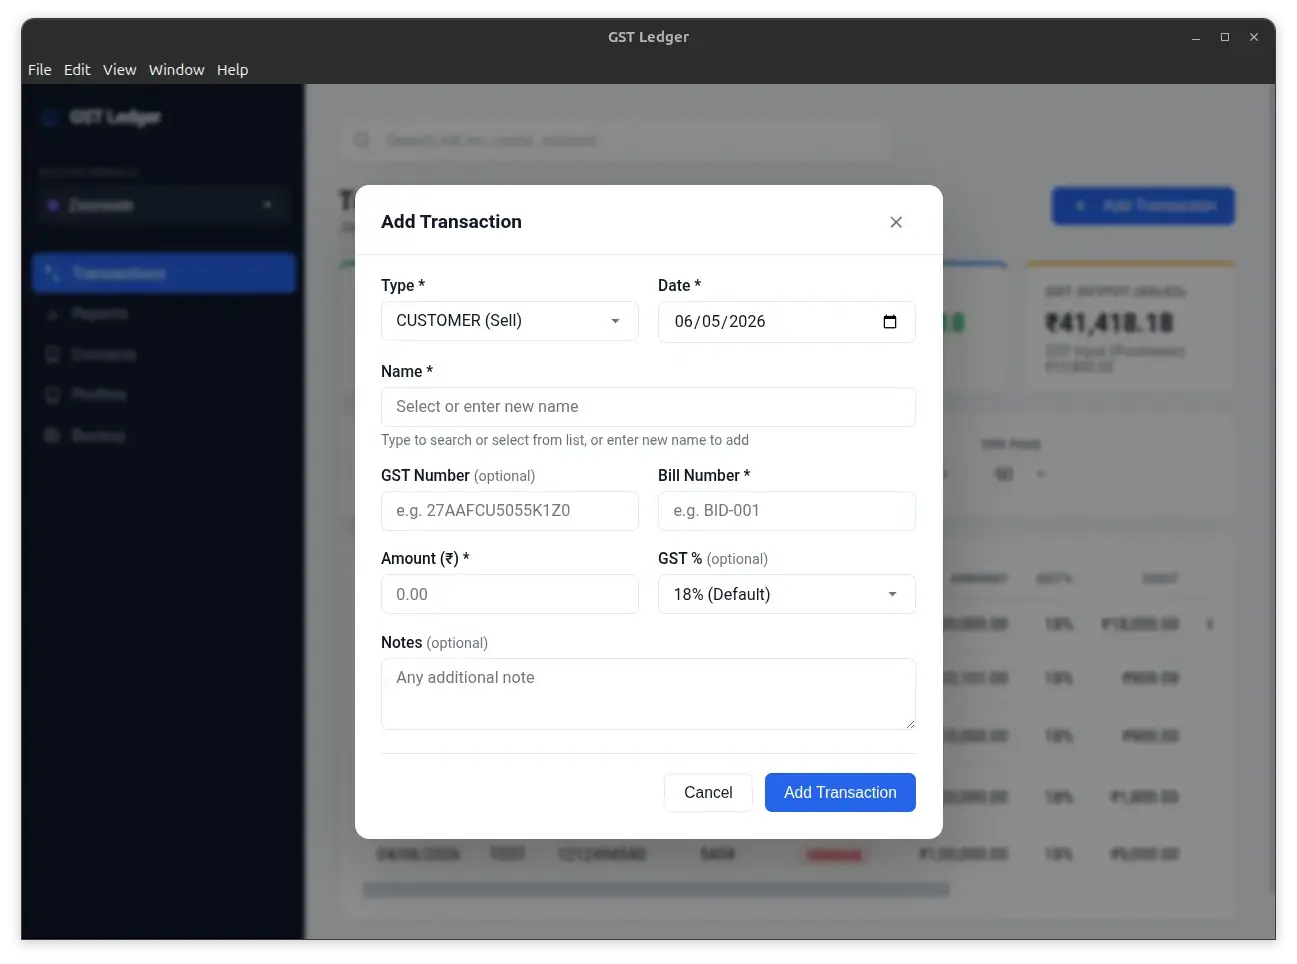The image size is (1297, 964).
Task: Submit with the blue Add Transaction button
Action: click(x=840, y=792)
